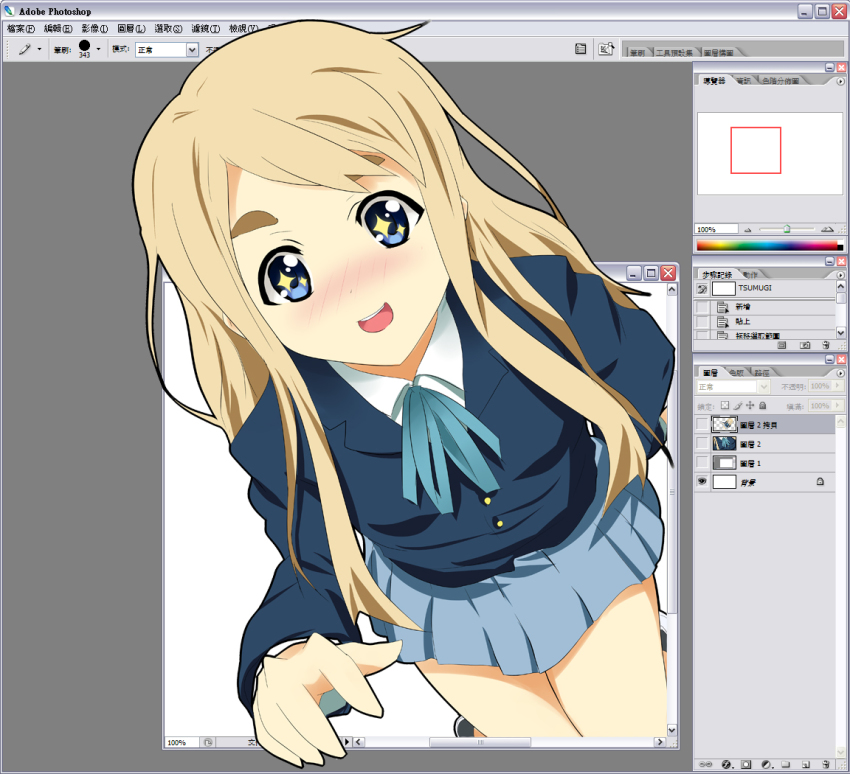Hide the 背景 layer via eye icon
Screen dimensions: 850x774
(x=702, y=481)
